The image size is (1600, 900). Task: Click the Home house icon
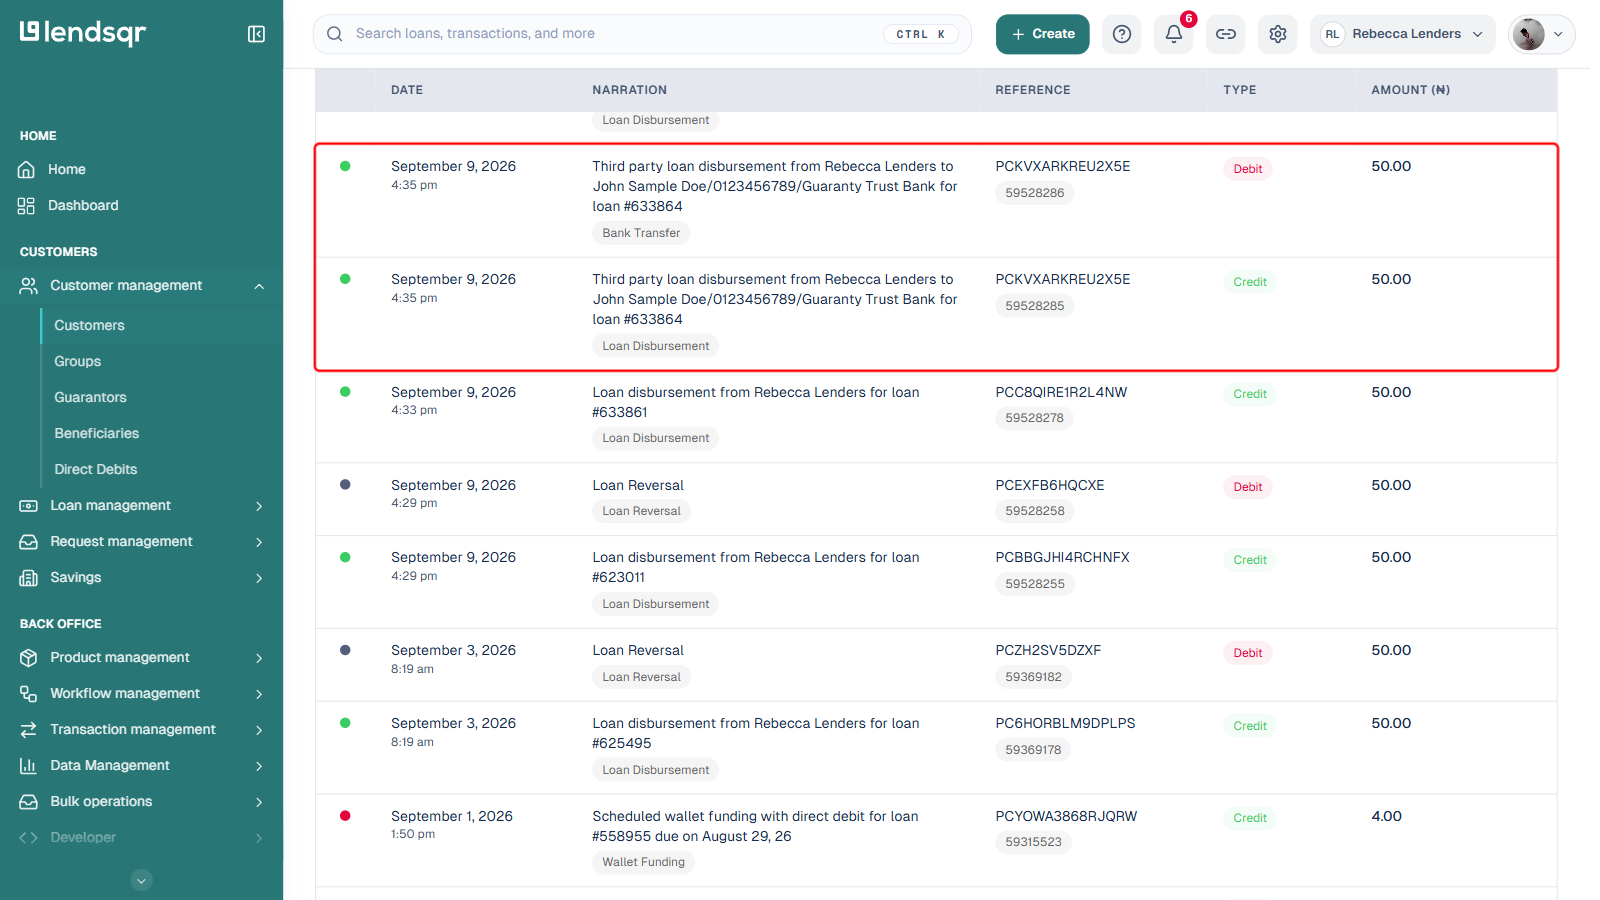tap(27, 169)
